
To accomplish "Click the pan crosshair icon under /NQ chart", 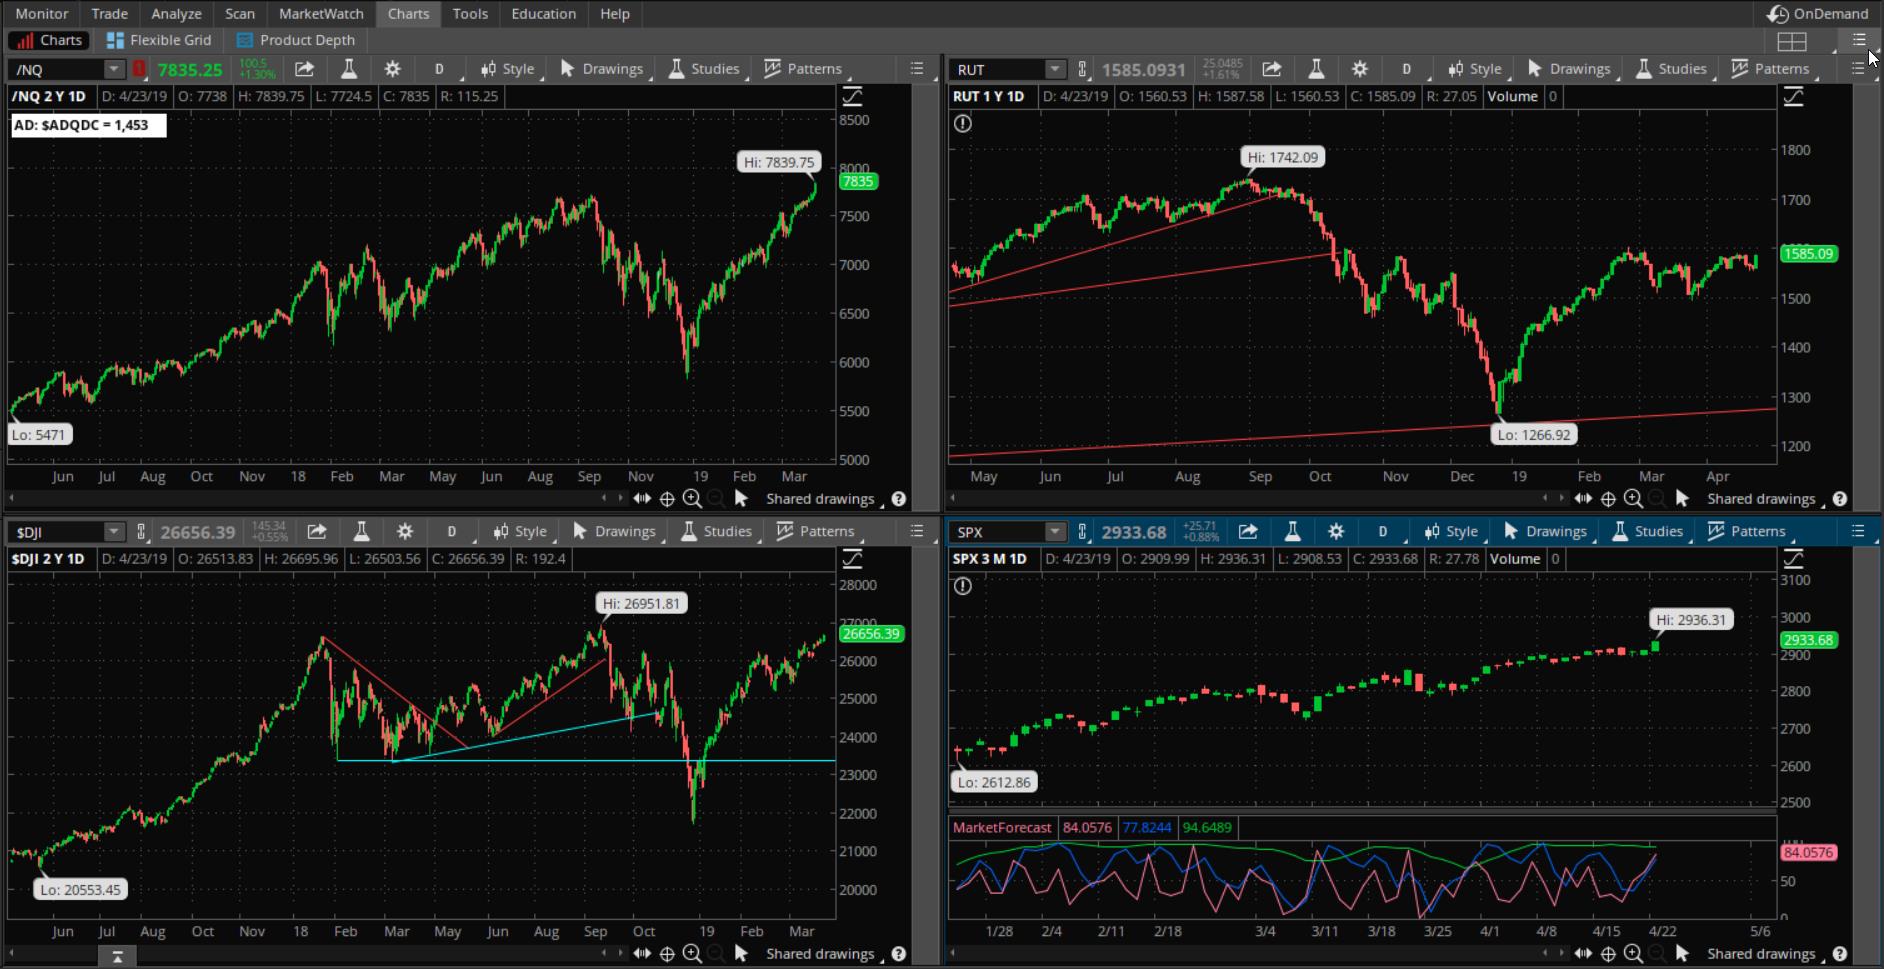I will pos(667,499).
